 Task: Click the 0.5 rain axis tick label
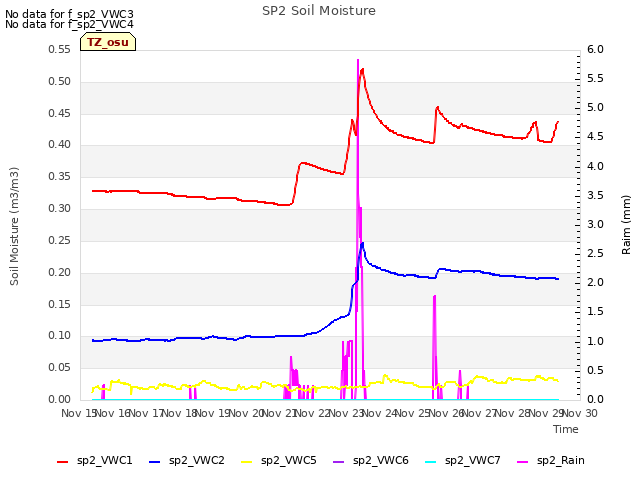click(595, 370)
